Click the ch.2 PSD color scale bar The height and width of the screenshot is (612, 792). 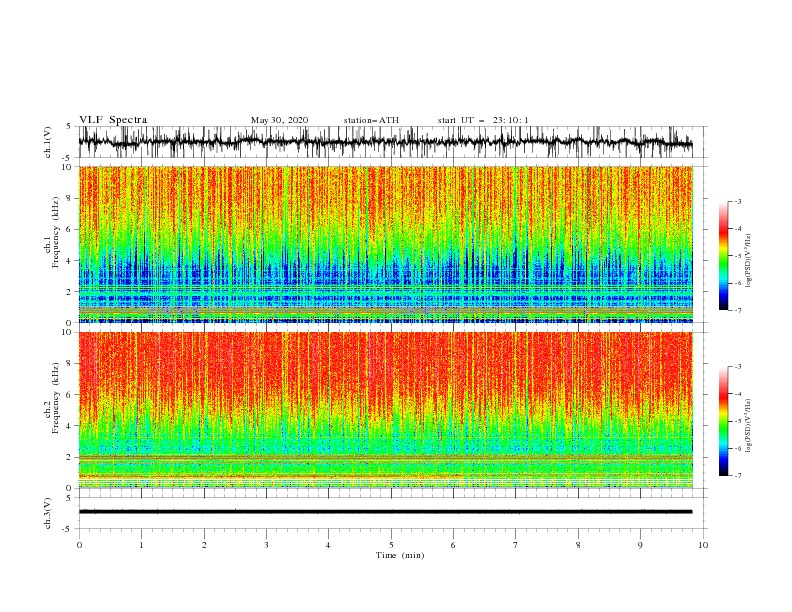pos(723,421)
